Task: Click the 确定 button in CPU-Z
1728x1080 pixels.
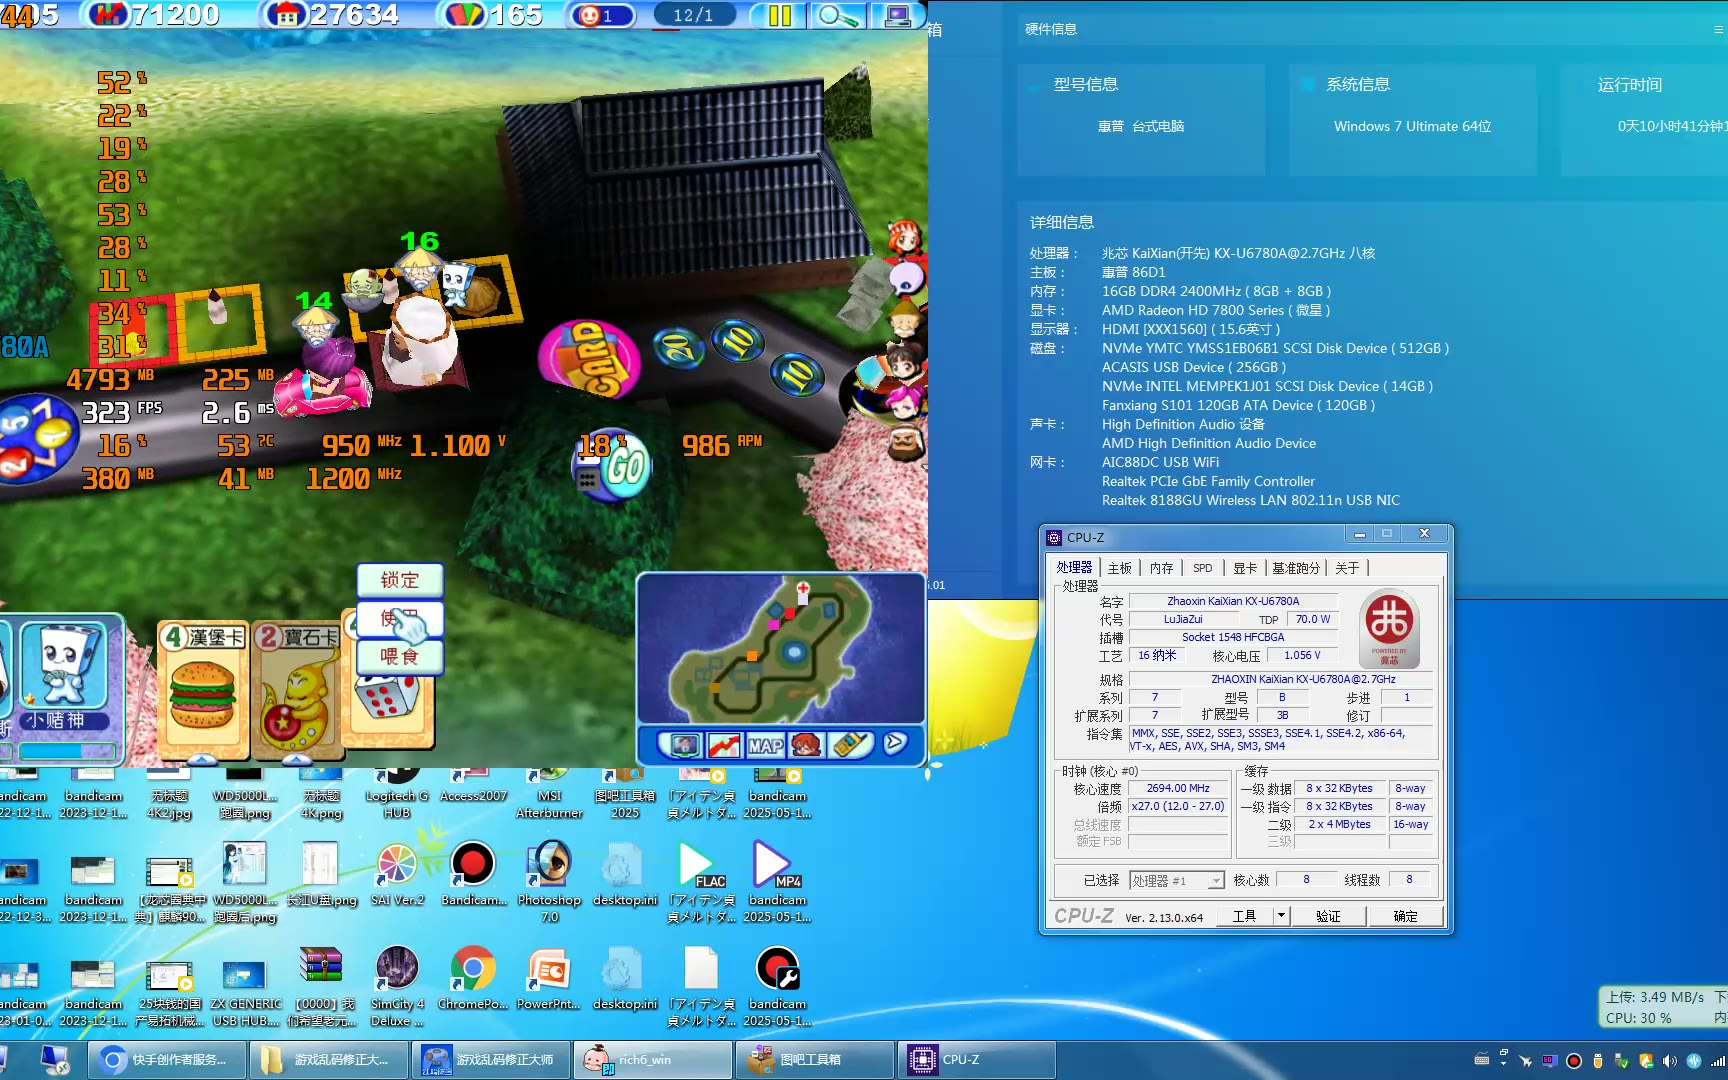Action: tap(1405, 916)
